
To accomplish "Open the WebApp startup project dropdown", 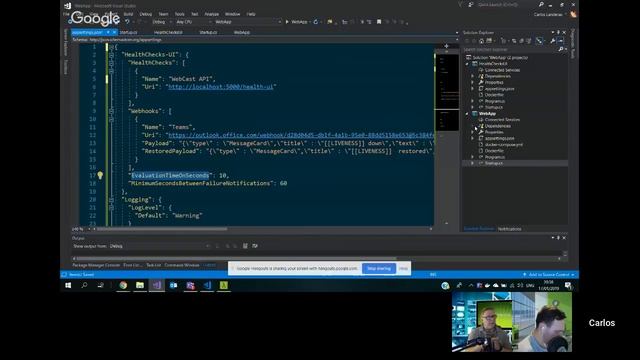I will point(248,22).
